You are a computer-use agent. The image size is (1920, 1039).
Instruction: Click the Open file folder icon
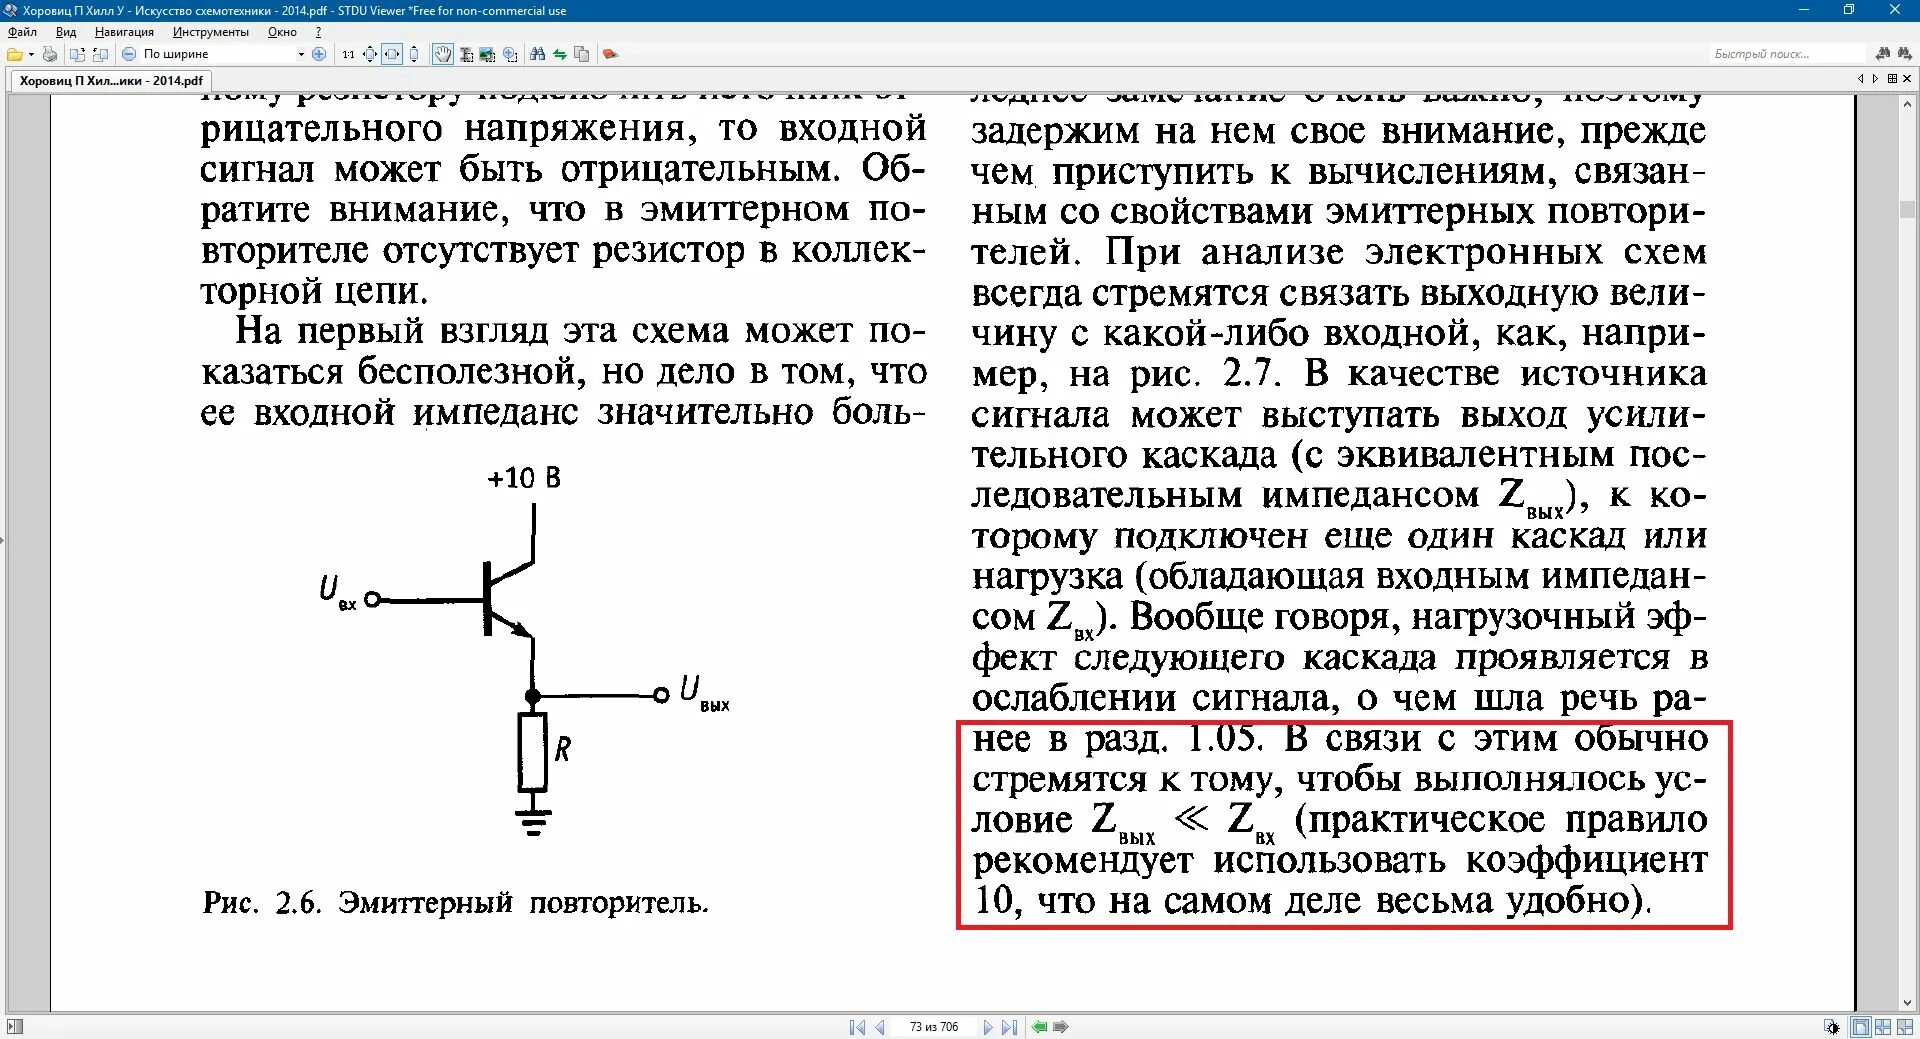coord(15,54)
